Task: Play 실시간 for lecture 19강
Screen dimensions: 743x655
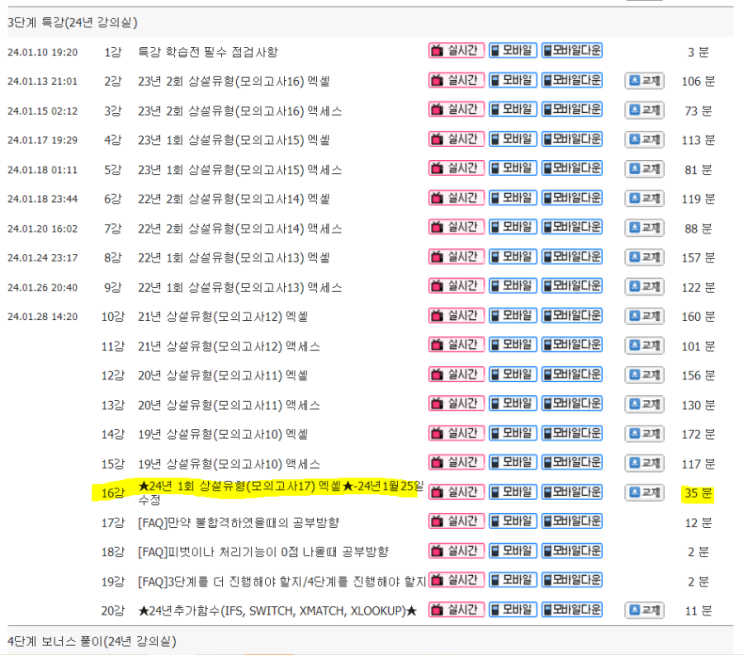Action: click(x=456, y=580)
